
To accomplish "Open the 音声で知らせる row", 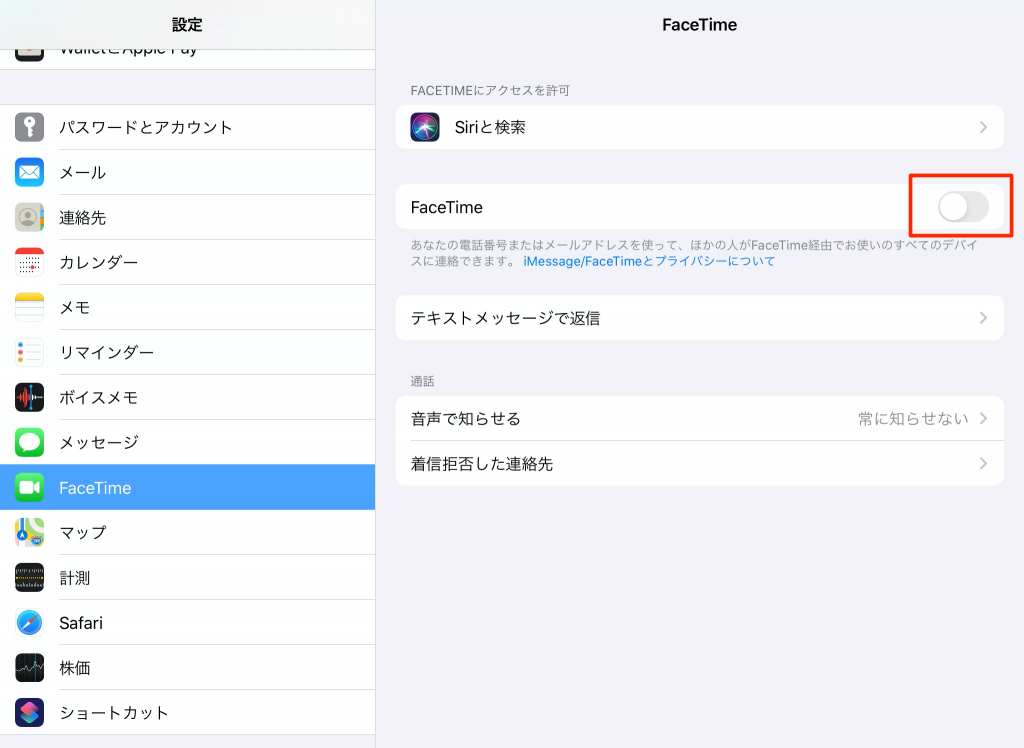I will 699,419.
